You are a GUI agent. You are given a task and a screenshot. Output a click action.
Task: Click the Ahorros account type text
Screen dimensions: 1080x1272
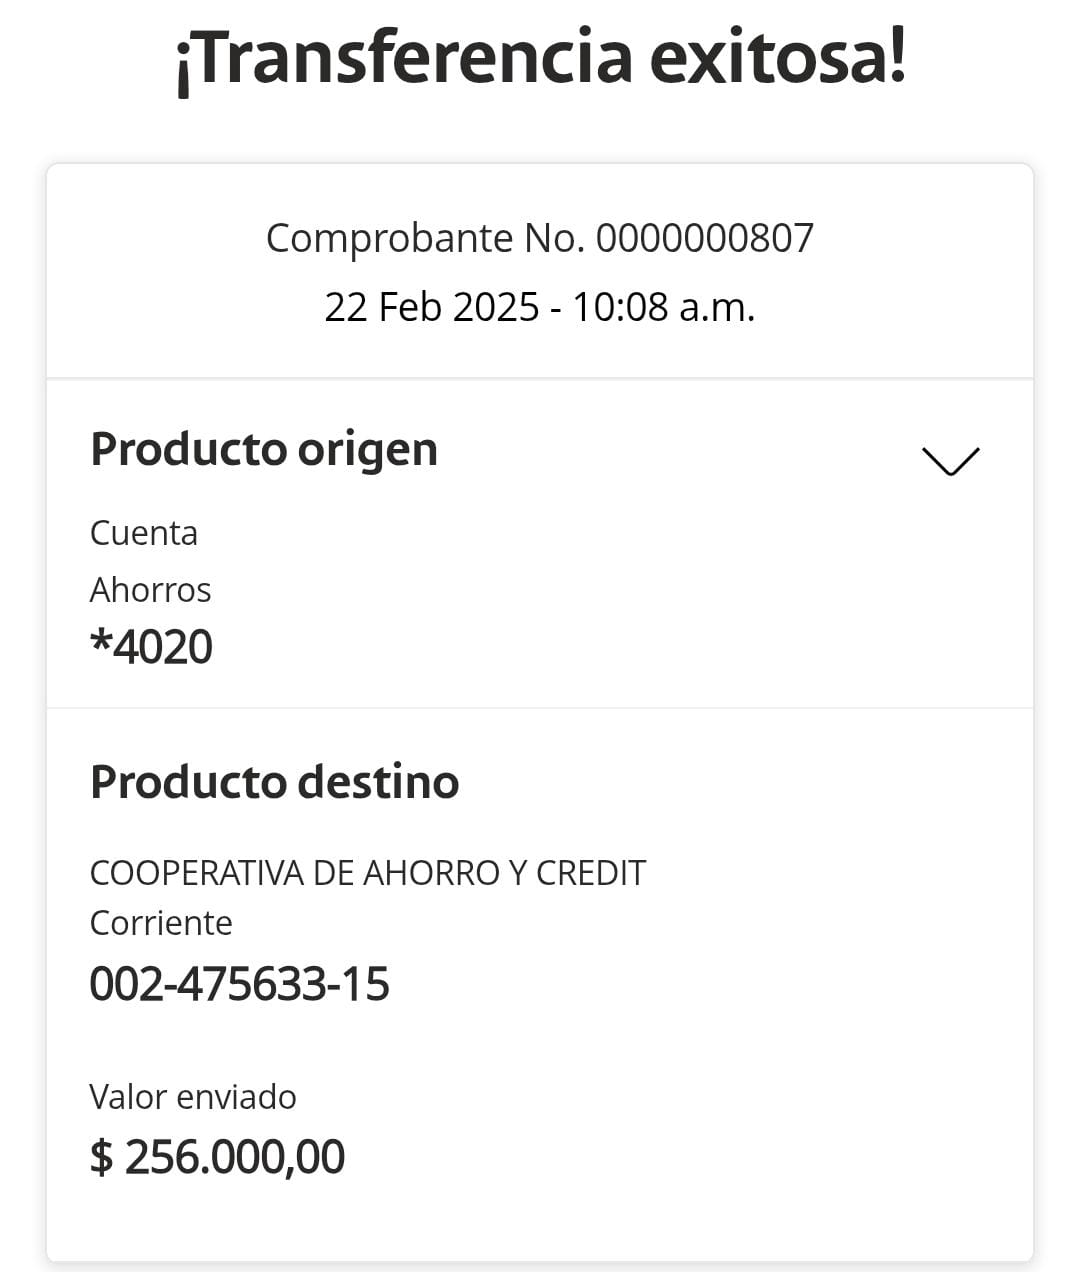point(150,590)
